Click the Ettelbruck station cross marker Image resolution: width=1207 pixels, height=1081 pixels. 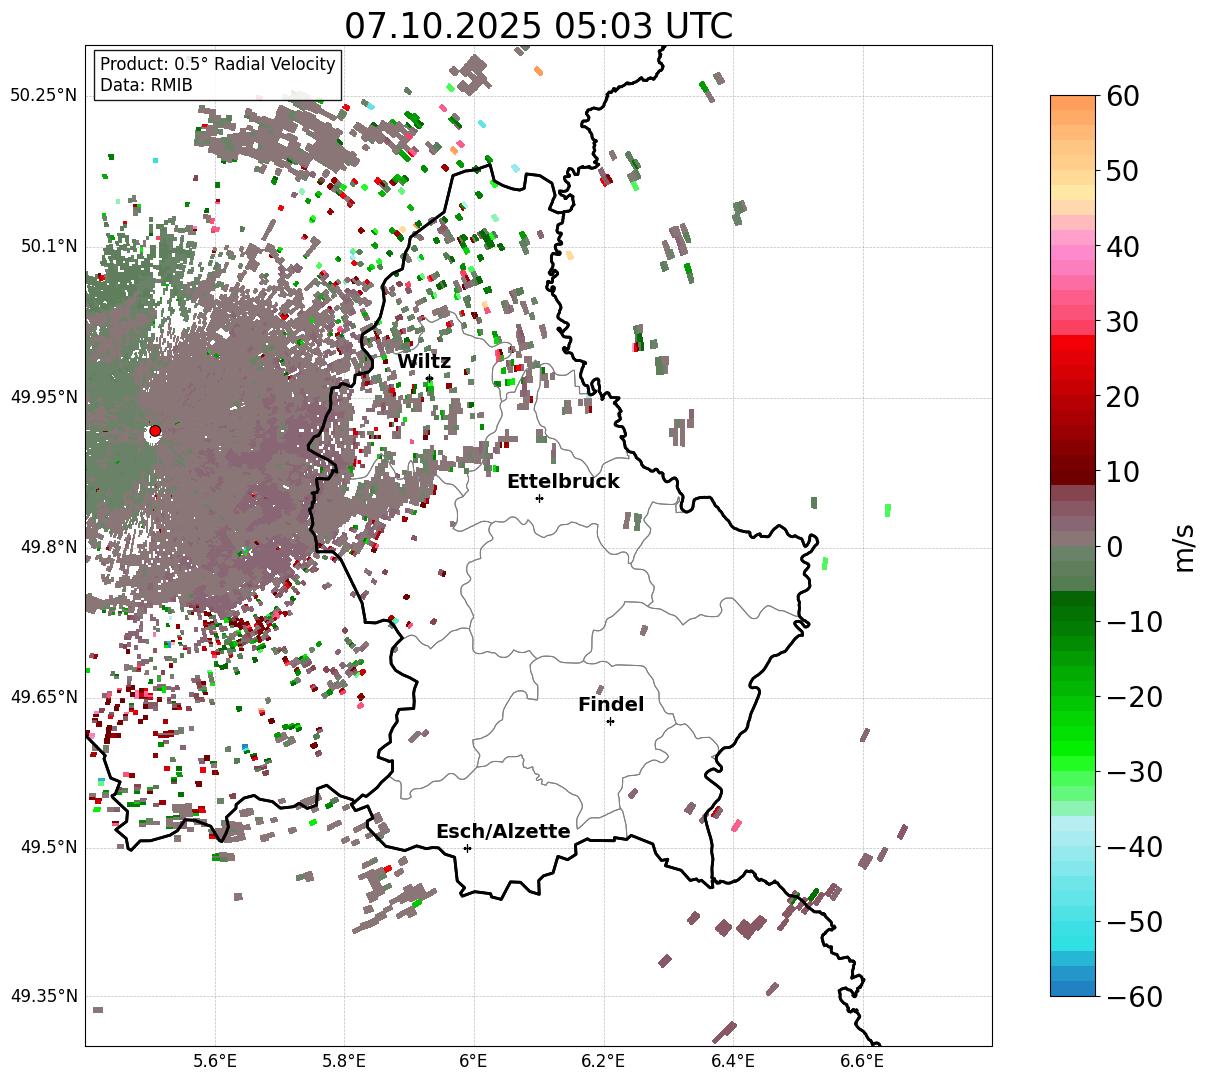click(539, 498)
